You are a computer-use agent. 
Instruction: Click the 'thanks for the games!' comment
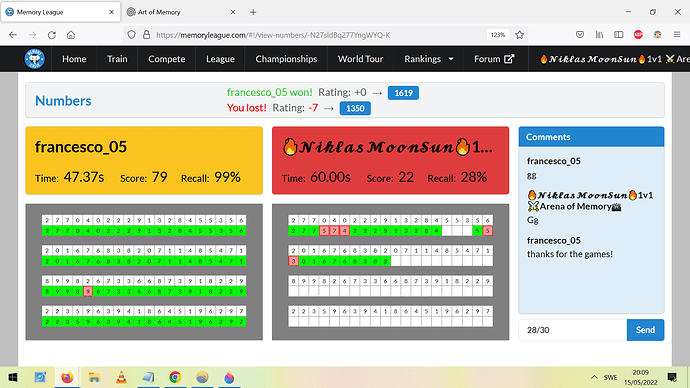pos(569,254)
